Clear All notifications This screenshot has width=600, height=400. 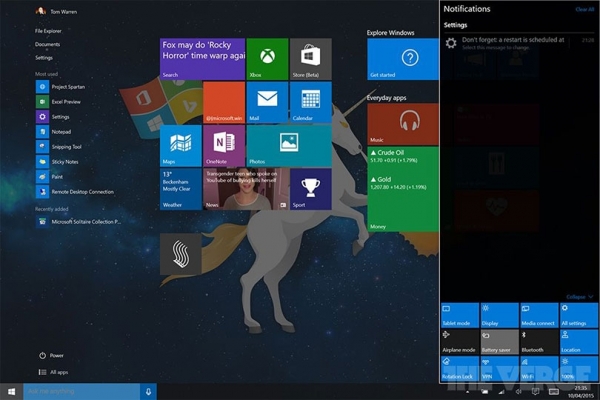pos(585,9)
